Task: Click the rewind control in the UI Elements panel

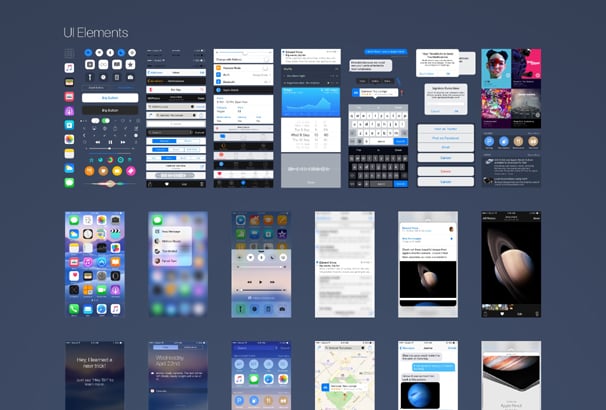Action: click(98, 142)
